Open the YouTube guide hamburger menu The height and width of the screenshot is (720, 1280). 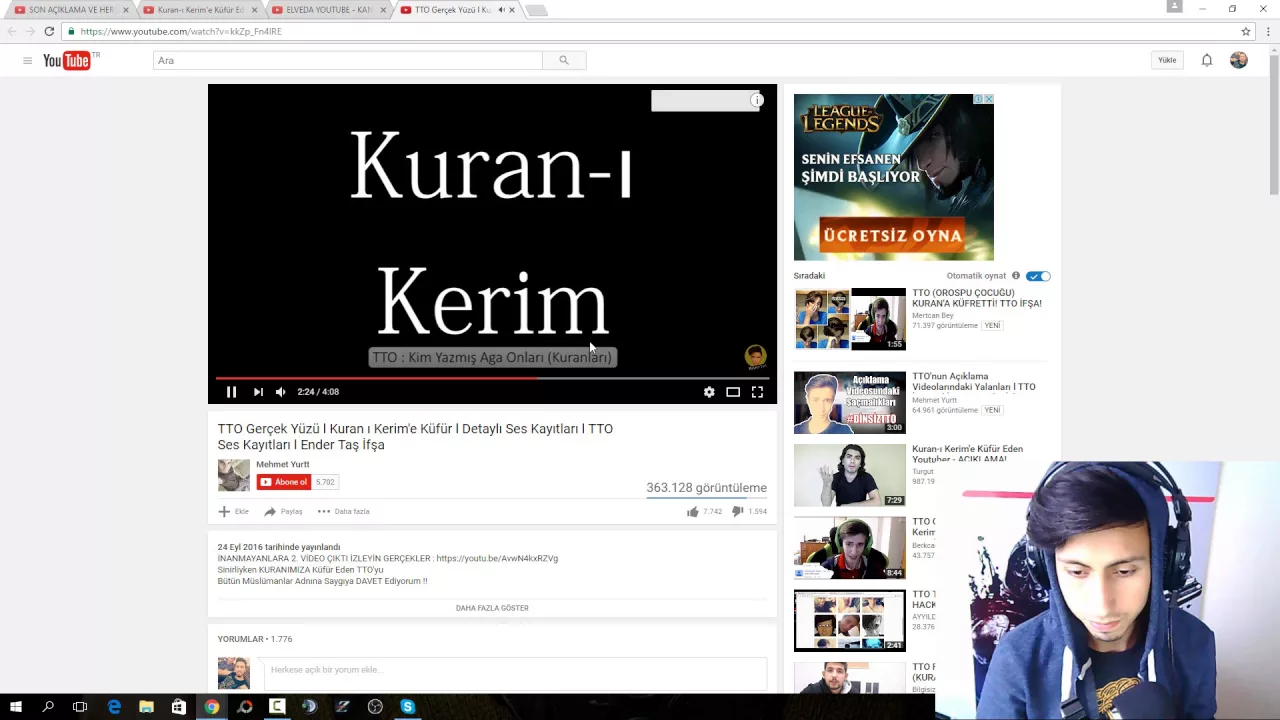[x=27, y=61]
